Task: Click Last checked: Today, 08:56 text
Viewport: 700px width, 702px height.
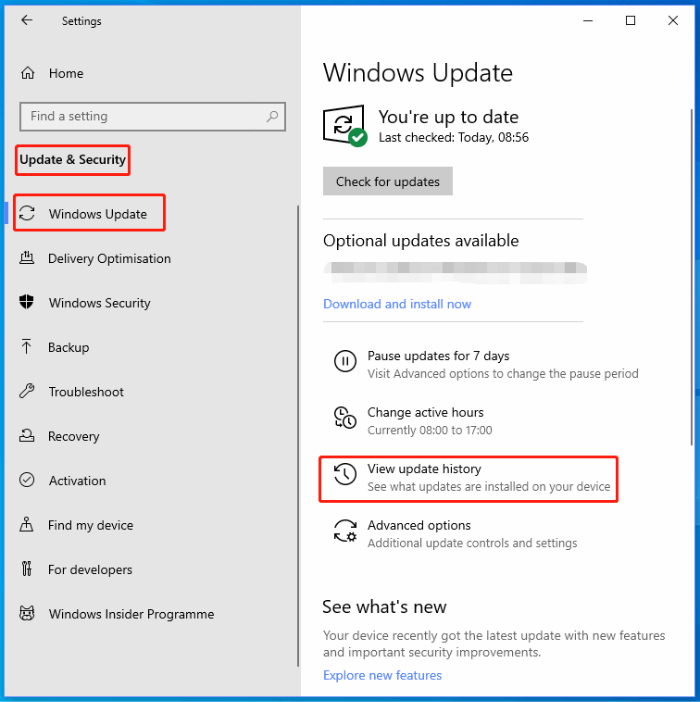Action: click(453, 137)
